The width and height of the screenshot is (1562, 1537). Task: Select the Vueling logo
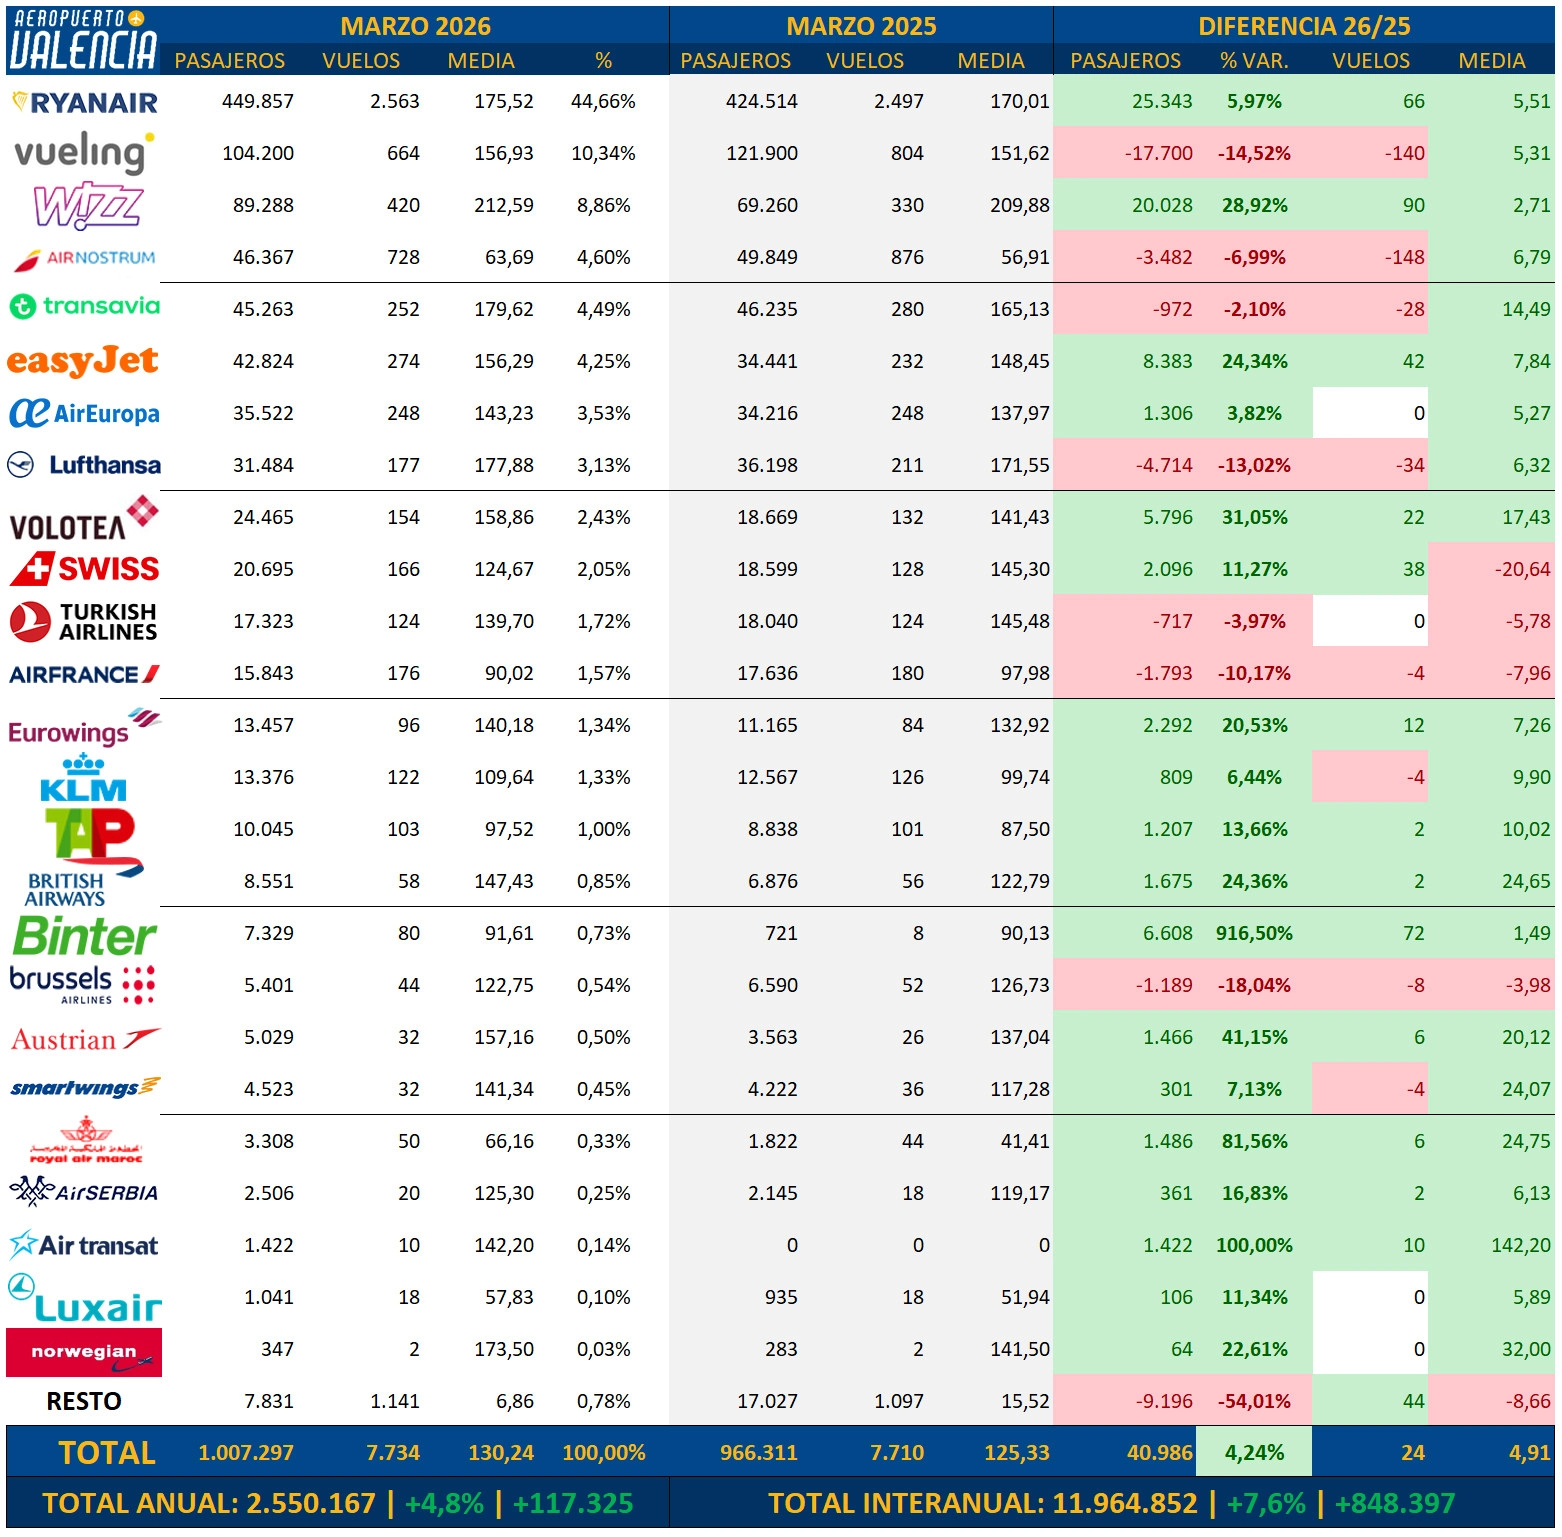(x=84, y=153)
